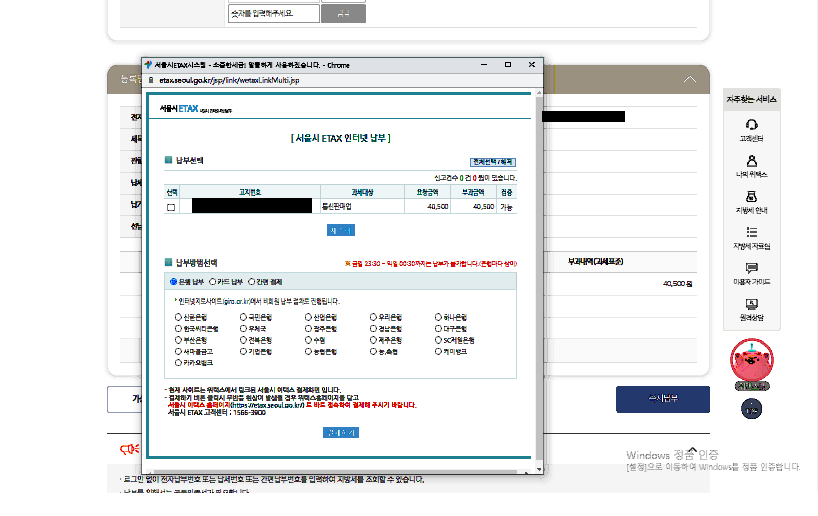Image resolution: width=818 pixels, height=516 pixels.
Task: Open 원격상담 monitor icon
Action: (751, 304)
